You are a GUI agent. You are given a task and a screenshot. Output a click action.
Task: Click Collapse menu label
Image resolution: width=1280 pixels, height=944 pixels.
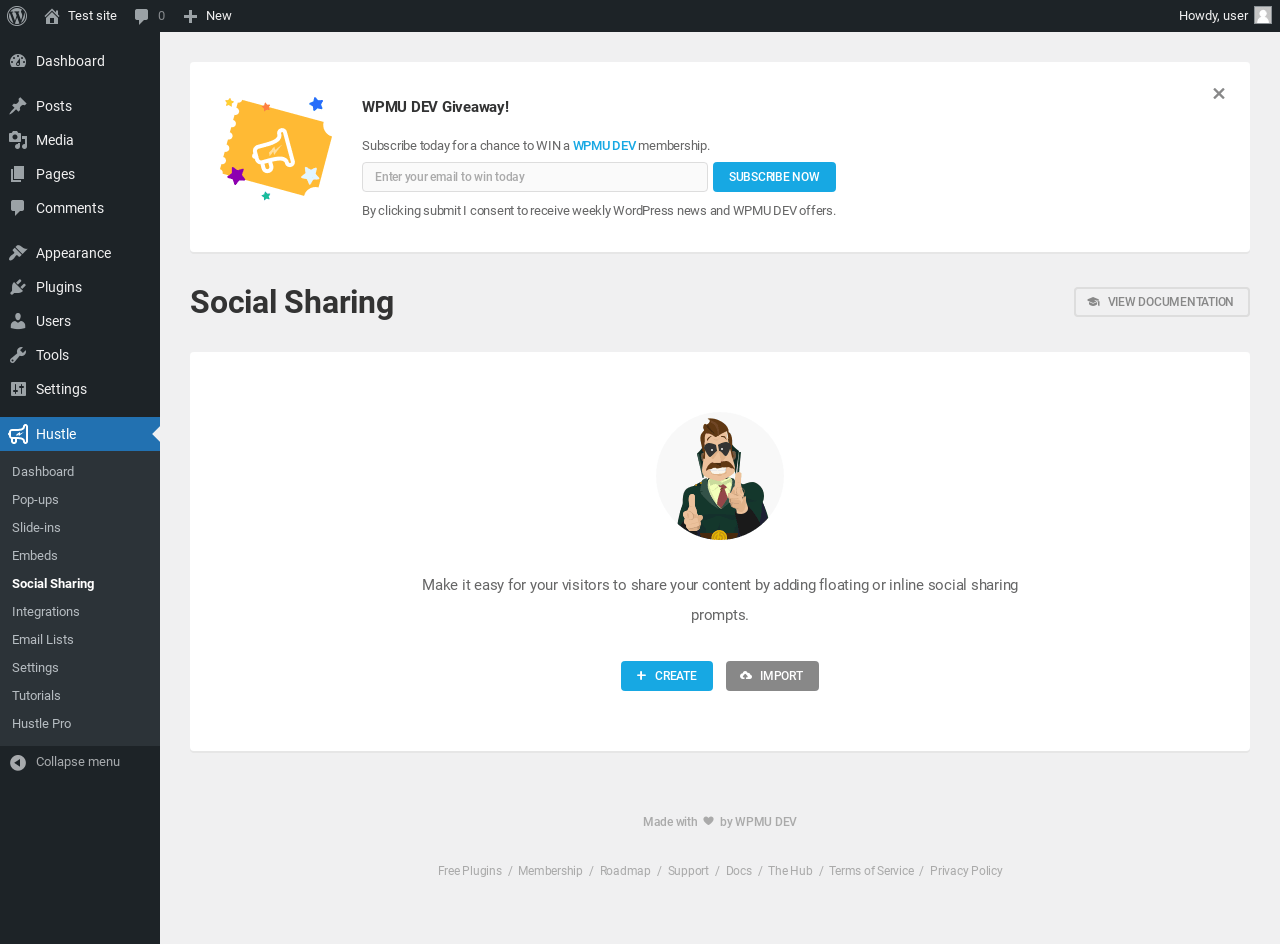(78, 762)
